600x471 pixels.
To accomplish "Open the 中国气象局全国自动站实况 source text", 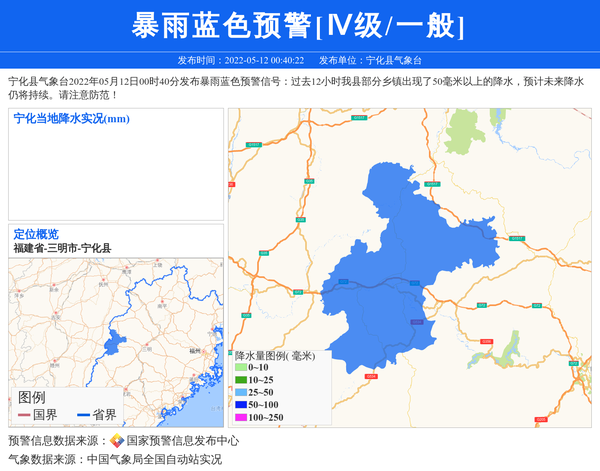I will coord(154,459).
